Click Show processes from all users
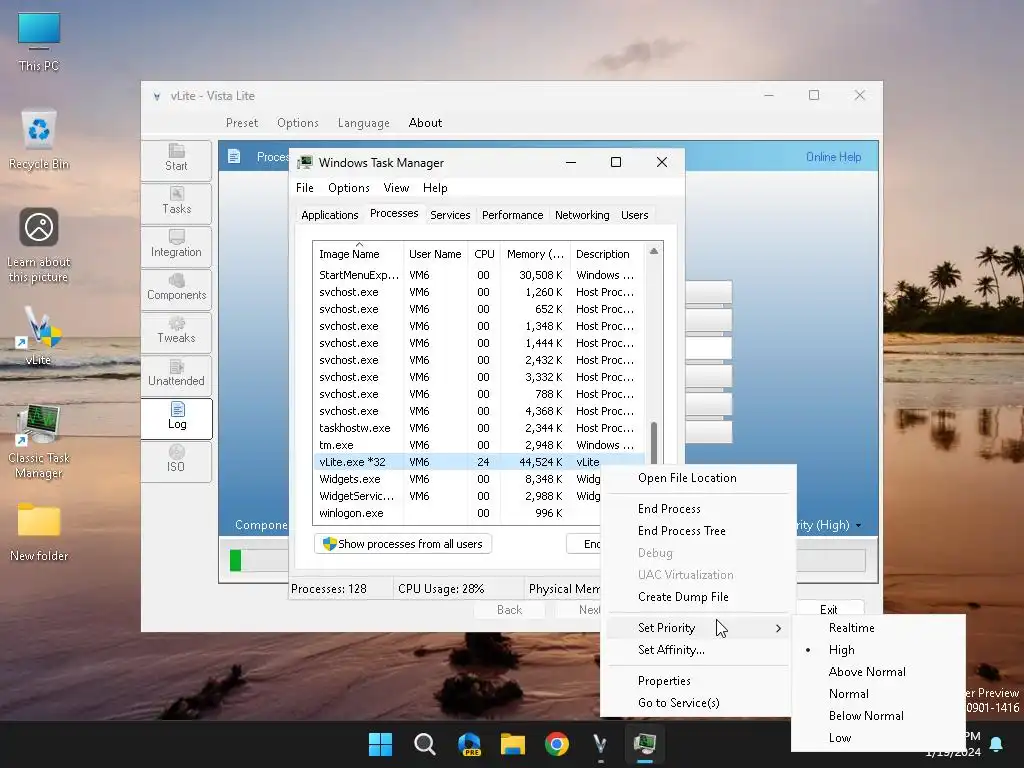 tap(403, 544)
